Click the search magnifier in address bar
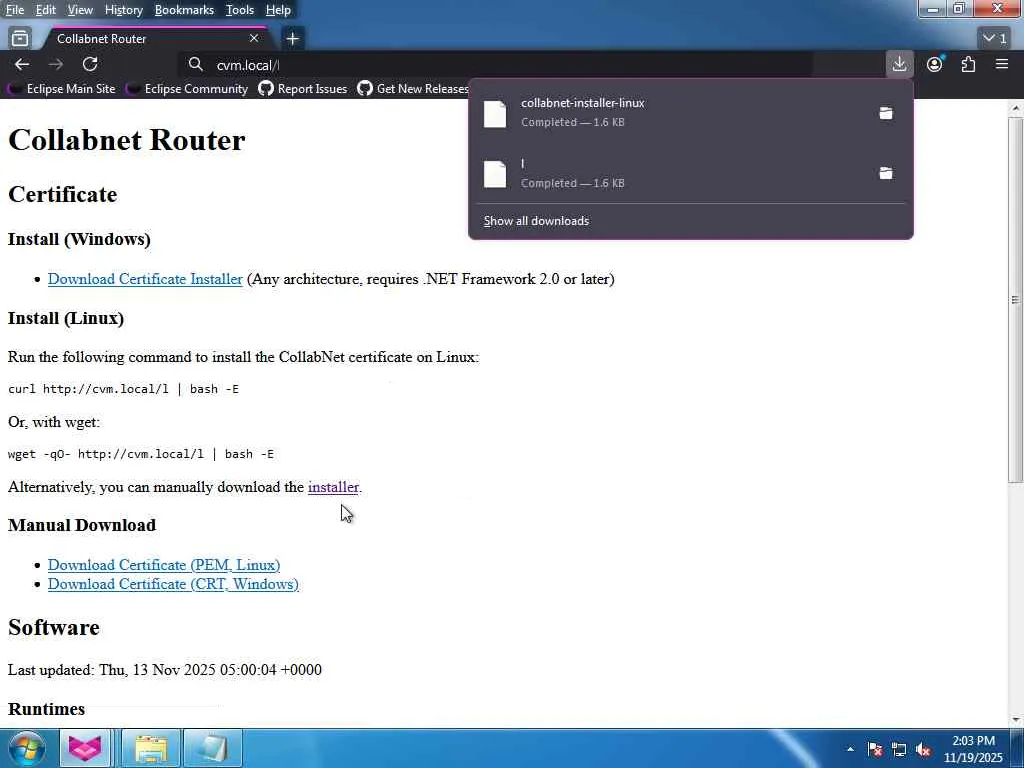 click(195, 64)
